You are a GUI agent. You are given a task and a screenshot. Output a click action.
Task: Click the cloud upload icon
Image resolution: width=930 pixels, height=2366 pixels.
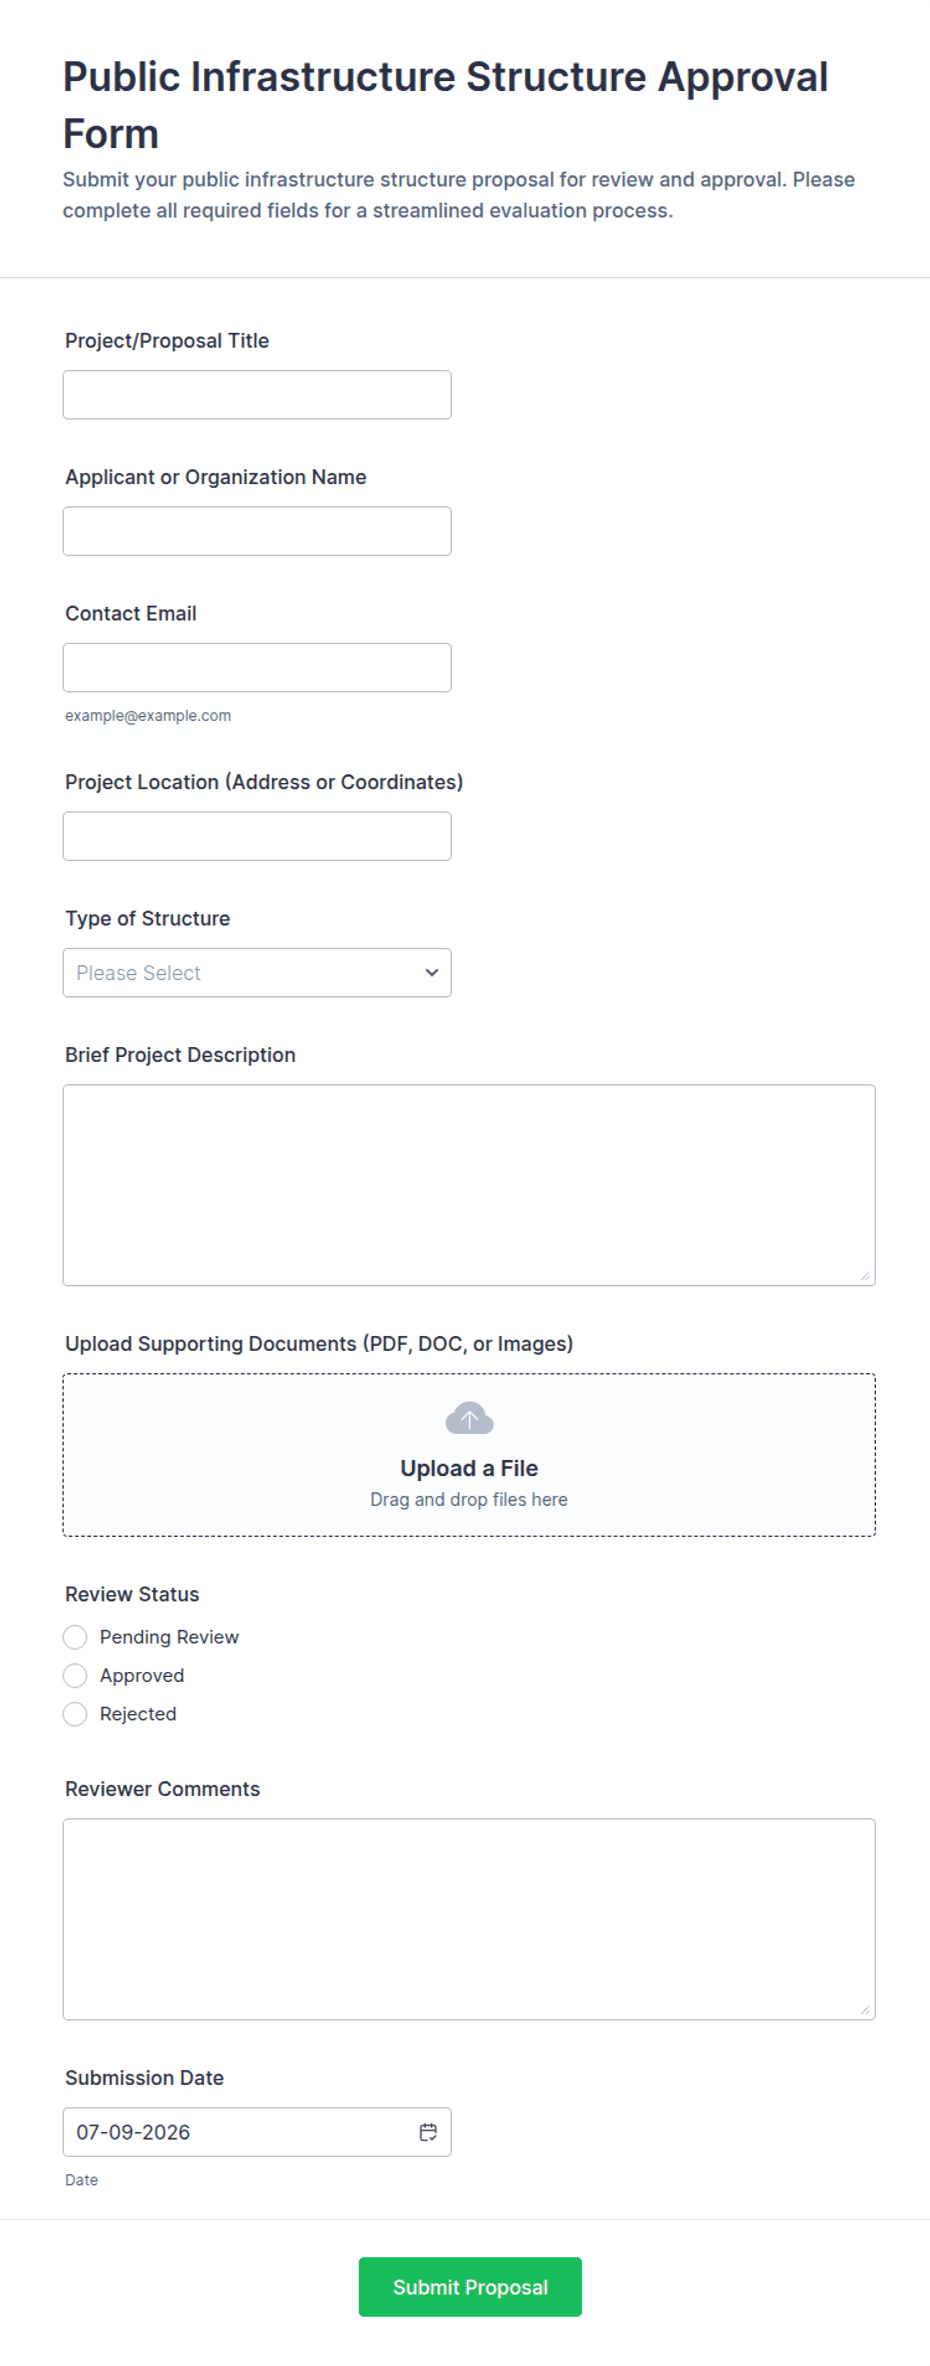click(469, 1418)
